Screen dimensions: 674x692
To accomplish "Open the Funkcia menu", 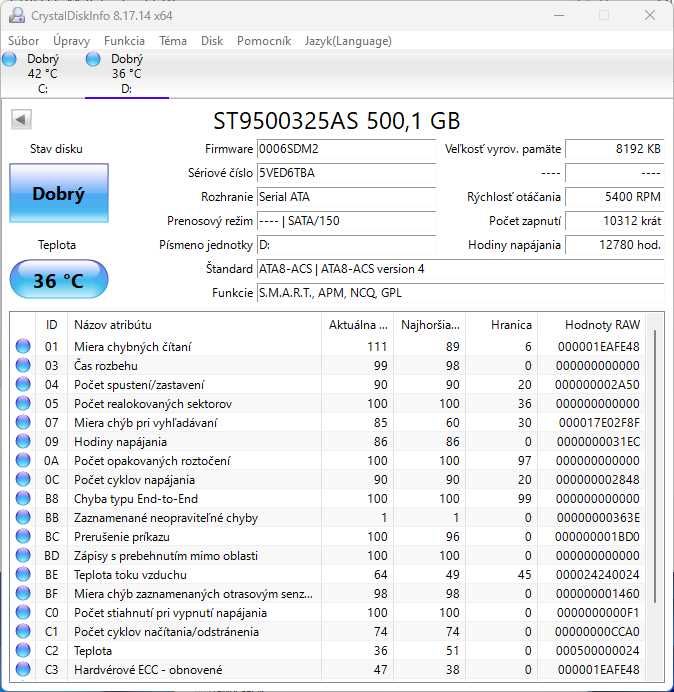I will [x=124, y=41].
